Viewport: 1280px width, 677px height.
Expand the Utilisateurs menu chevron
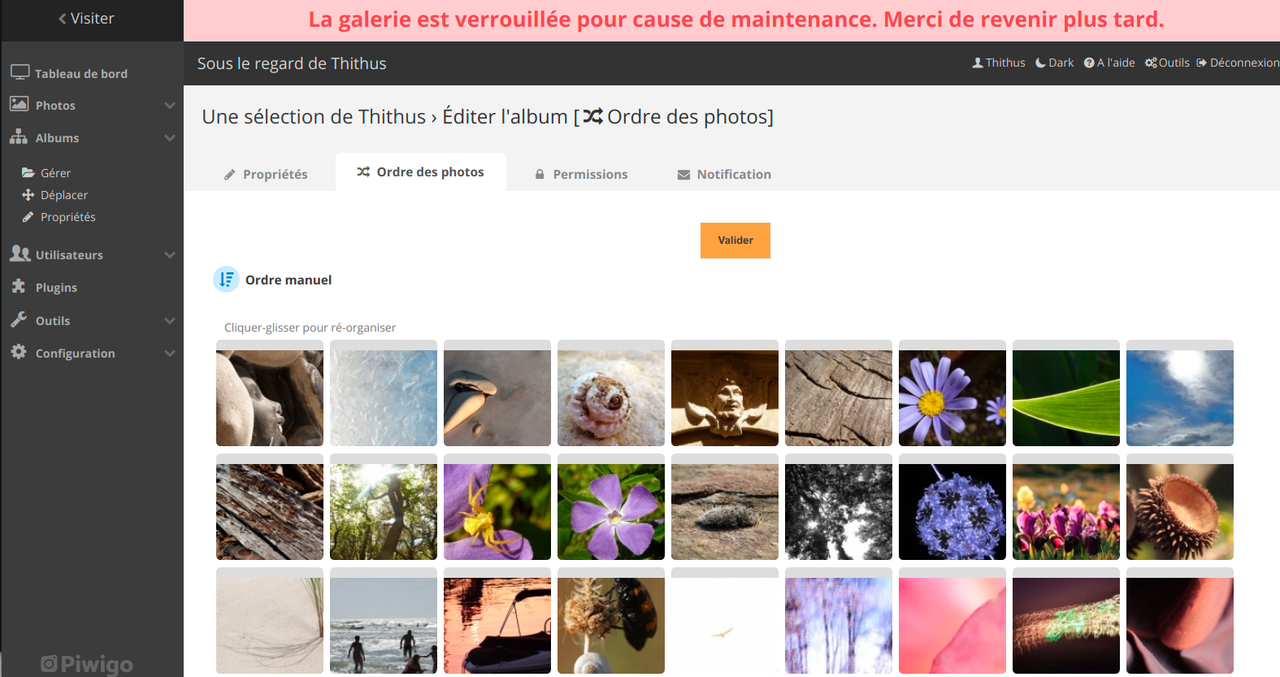click(x=169, y=255)
